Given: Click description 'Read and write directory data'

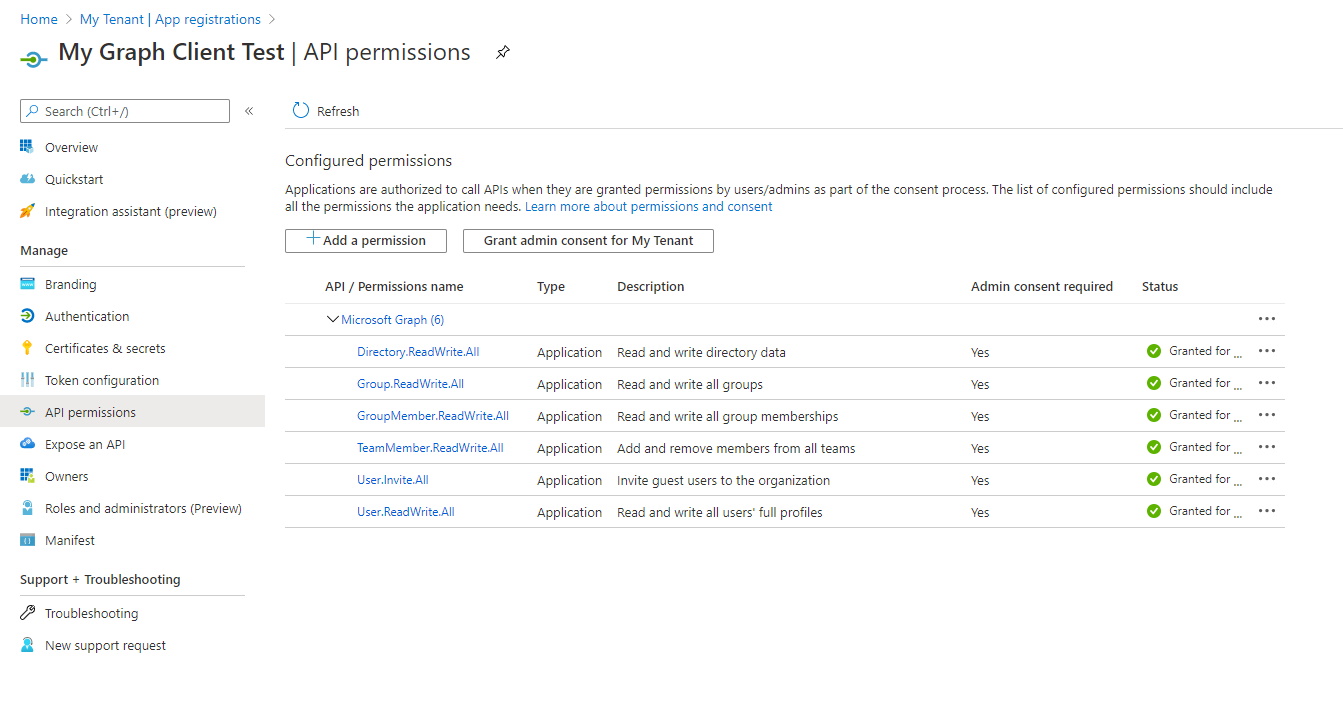Looking at the screenshot, I should point(701,352).
